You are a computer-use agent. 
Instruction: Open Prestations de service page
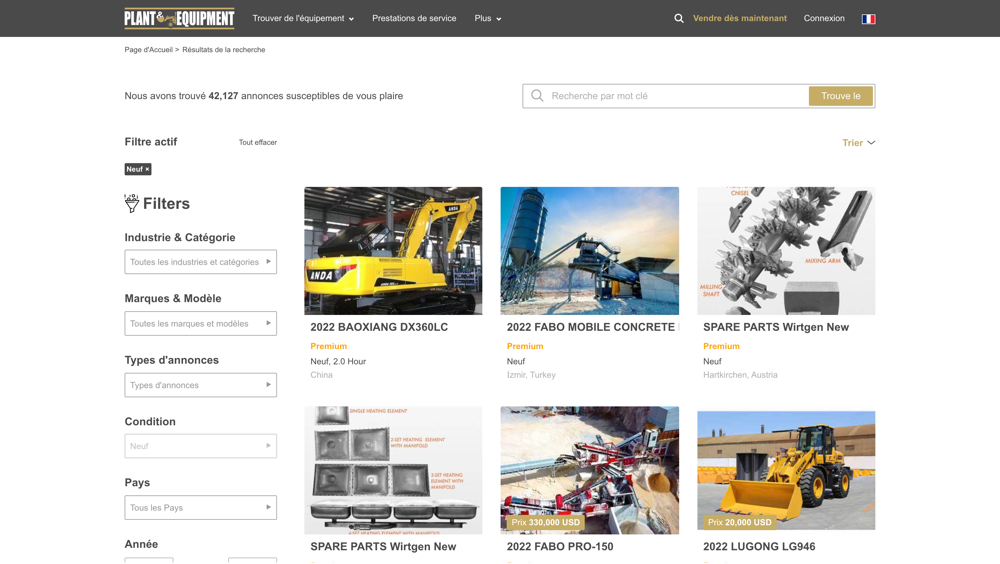[414, 19]
